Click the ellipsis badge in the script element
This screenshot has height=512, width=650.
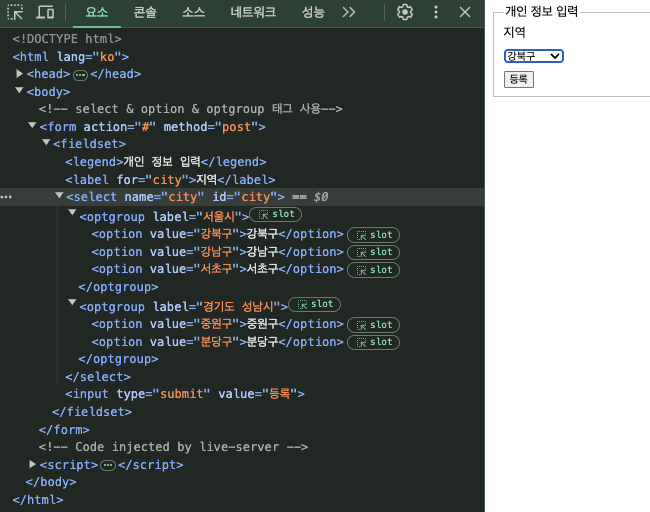coord(108,466)
